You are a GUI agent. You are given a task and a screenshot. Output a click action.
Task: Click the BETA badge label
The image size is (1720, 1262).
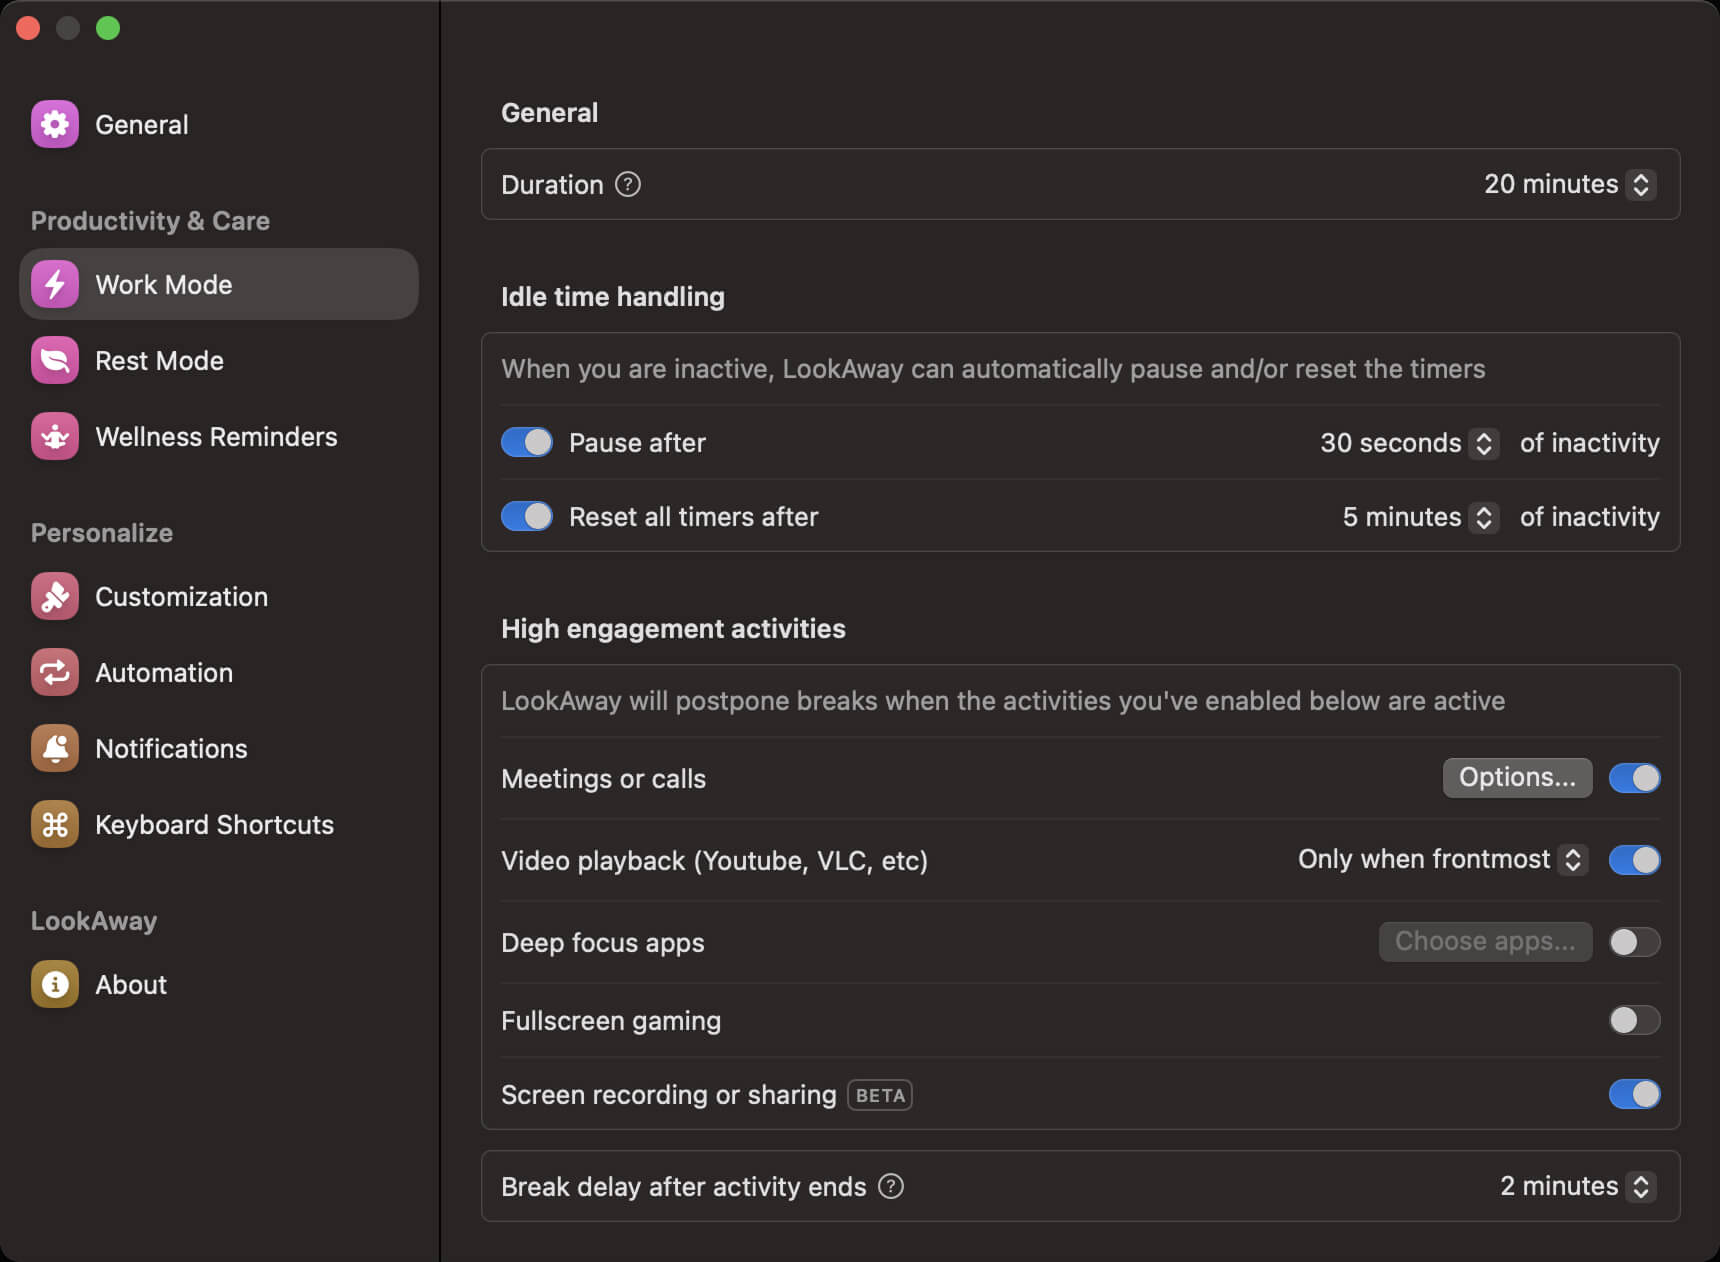click(x=880, y=1095)
